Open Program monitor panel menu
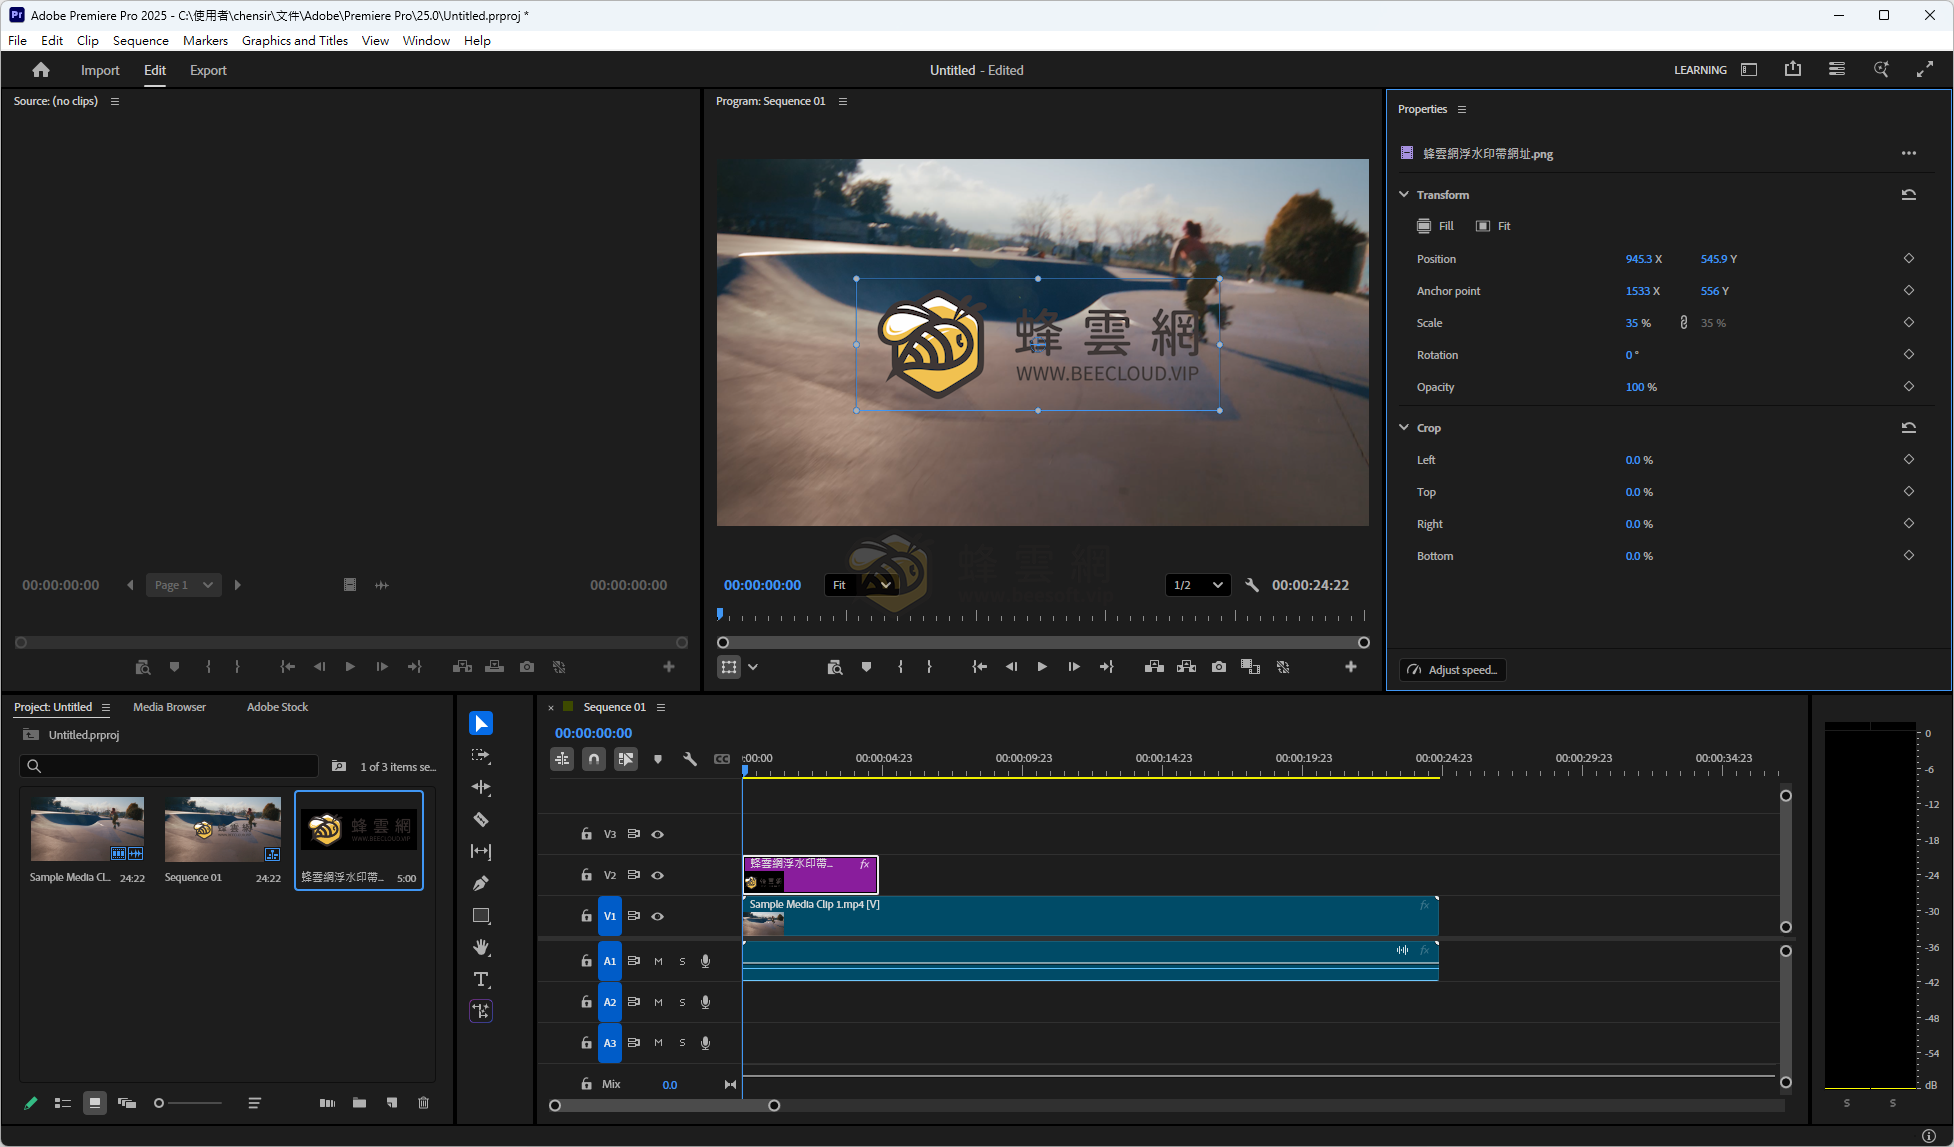 tap(843, 101)
